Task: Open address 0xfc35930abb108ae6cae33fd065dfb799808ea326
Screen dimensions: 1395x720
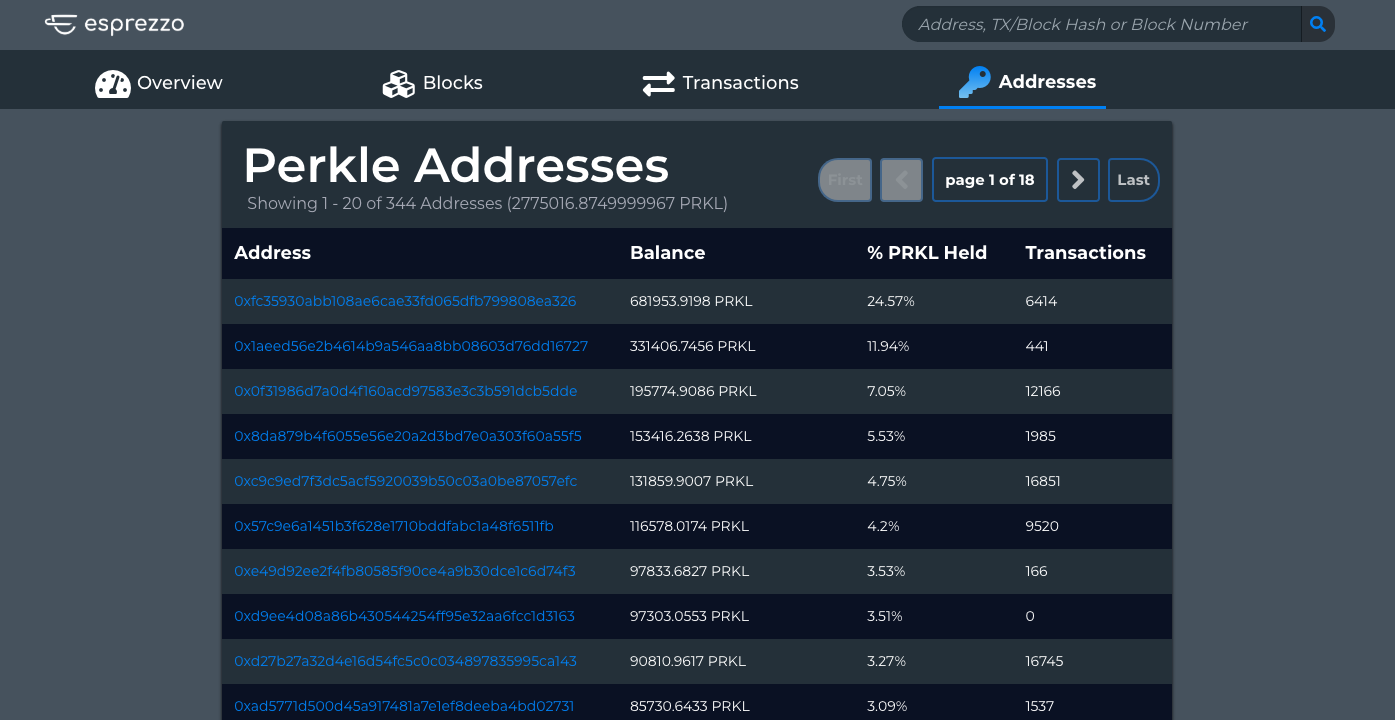Action: 405,301
